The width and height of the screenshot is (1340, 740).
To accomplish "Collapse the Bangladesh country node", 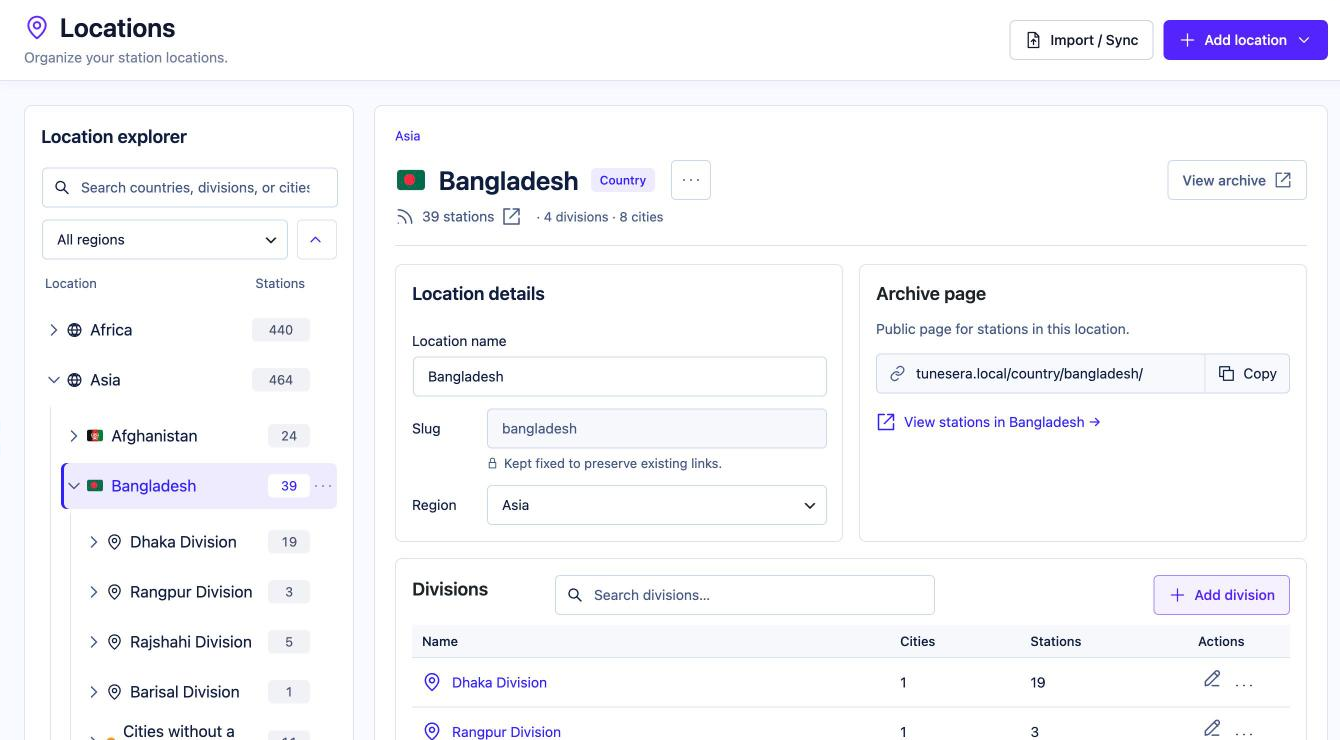I will point(73,486).
